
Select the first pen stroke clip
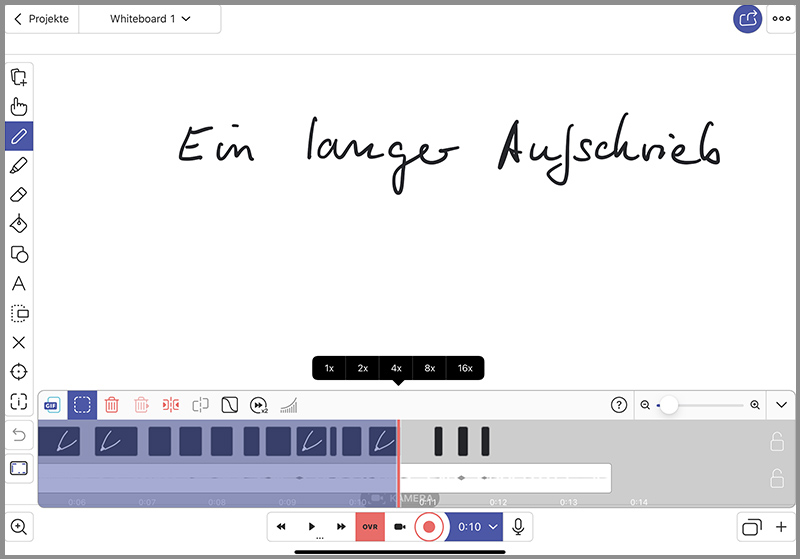[59, 442]
